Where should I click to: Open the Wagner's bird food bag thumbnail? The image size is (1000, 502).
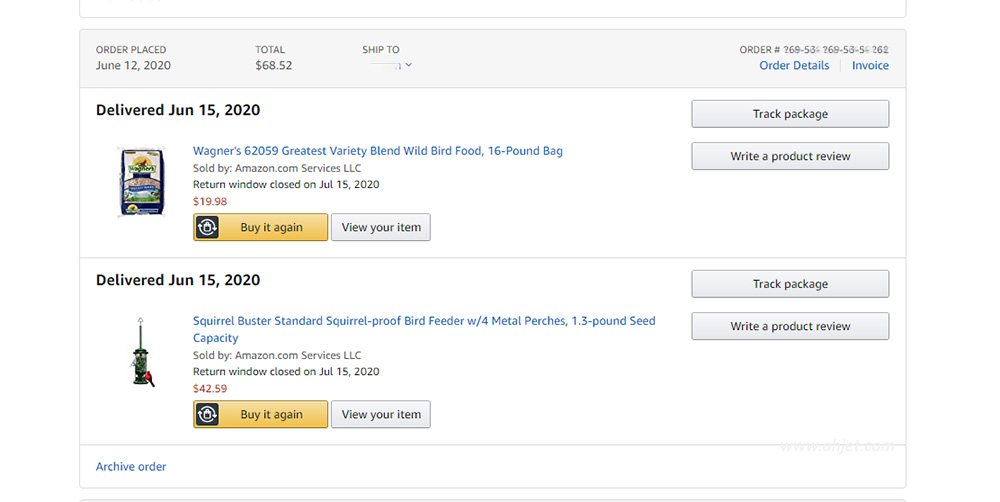[x=142, y=182]
